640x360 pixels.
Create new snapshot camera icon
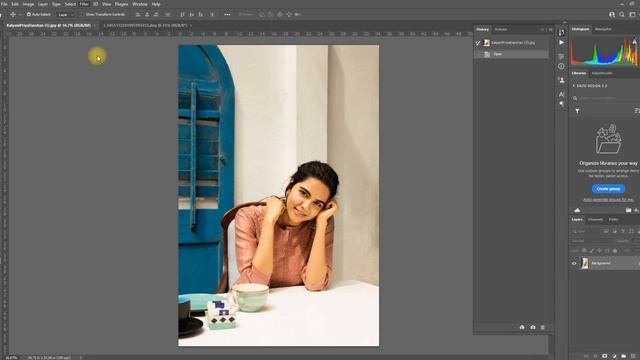click(x=533, y=327)
